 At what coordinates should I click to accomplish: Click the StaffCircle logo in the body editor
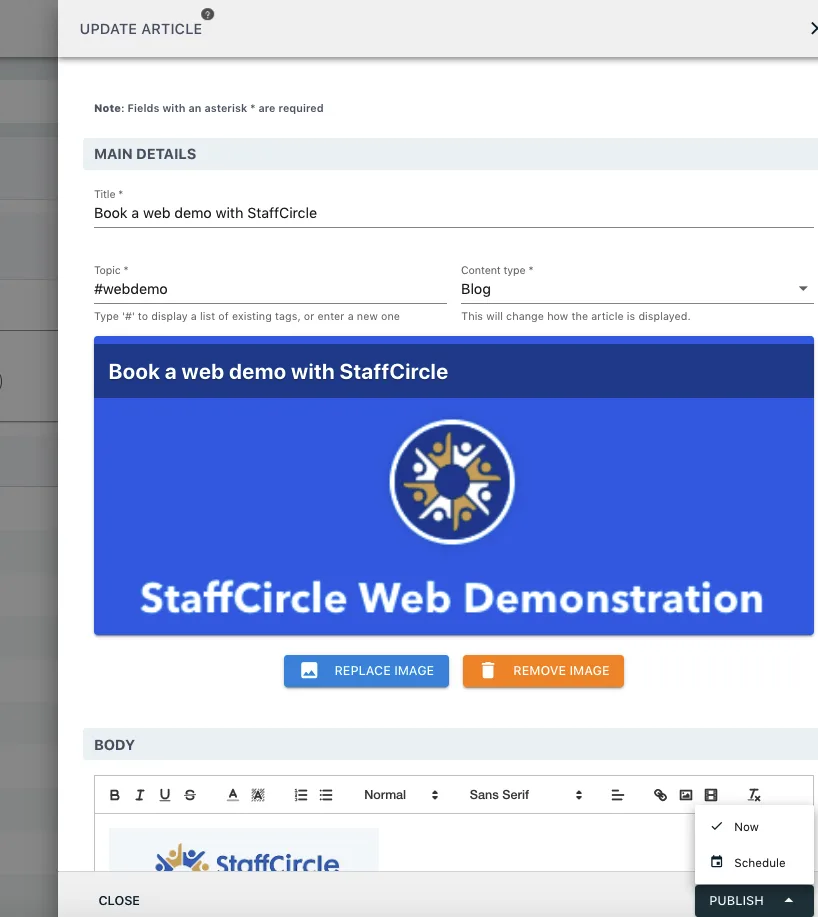tap(244, 850)
